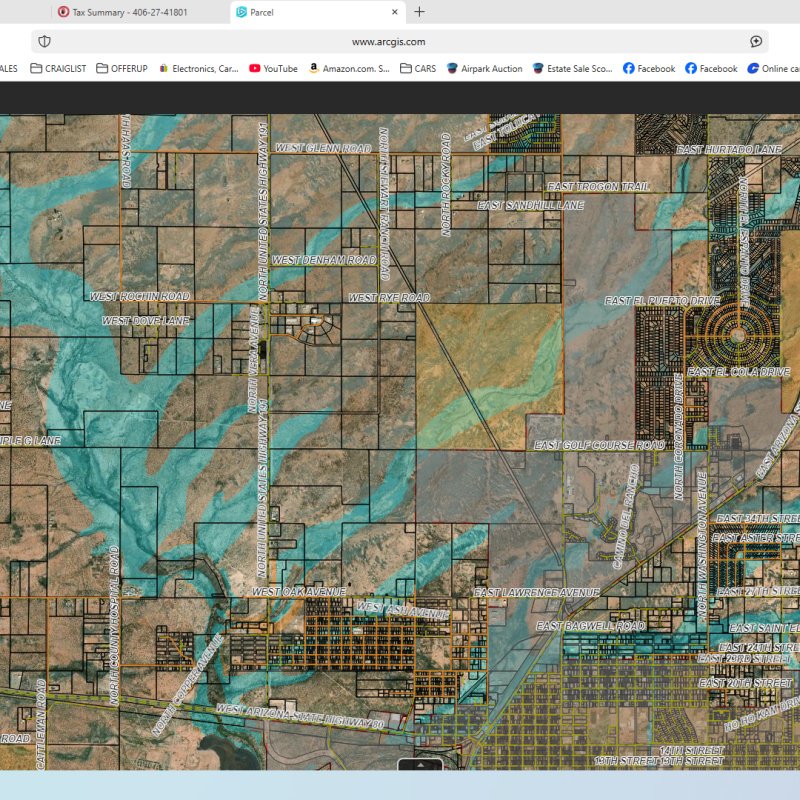Screen dimensions: 800x800
Task: Open the Electronics, Car... bookmark
Action: (x=198, y=68)
